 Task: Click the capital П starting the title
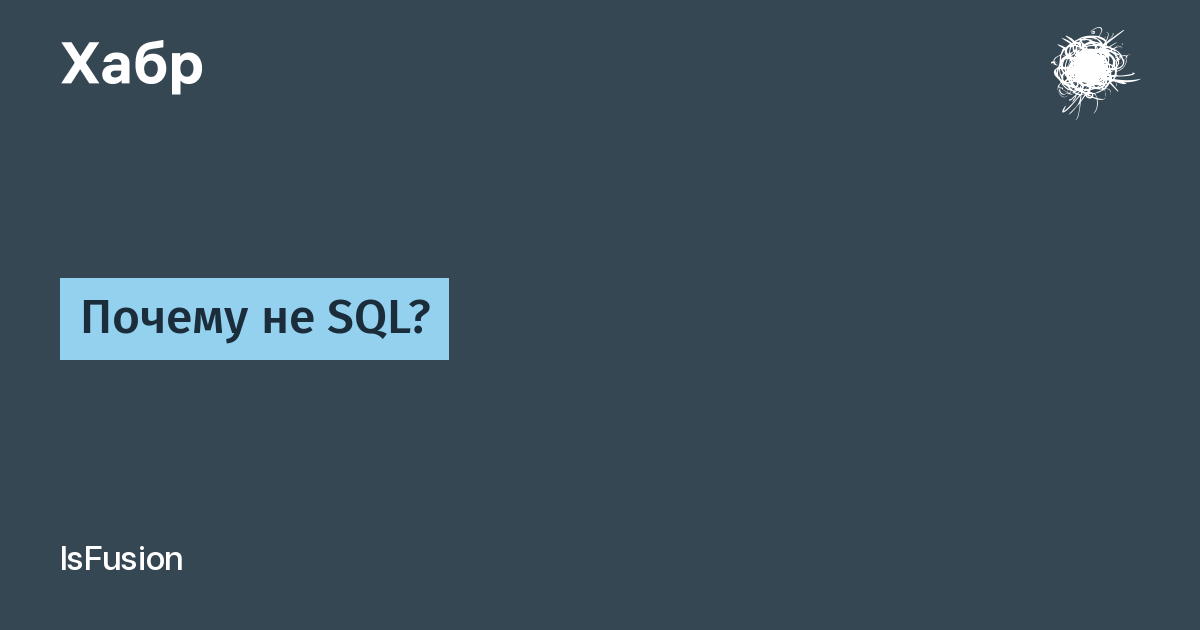[96, 318]
